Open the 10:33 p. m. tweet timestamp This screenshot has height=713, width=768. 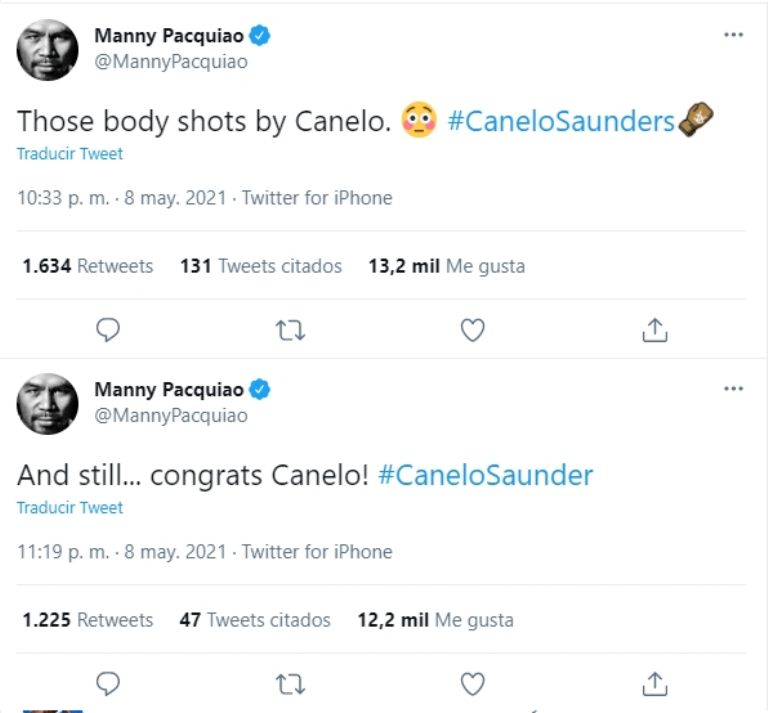[65, 198]
